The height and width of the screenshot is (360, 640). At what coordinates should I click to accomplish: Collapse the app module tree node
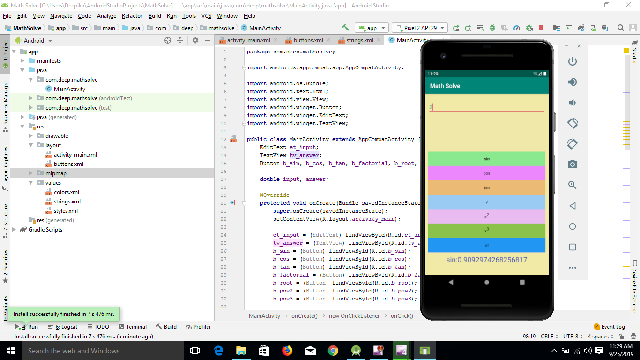pyautogui.click(x=14, y=52)
